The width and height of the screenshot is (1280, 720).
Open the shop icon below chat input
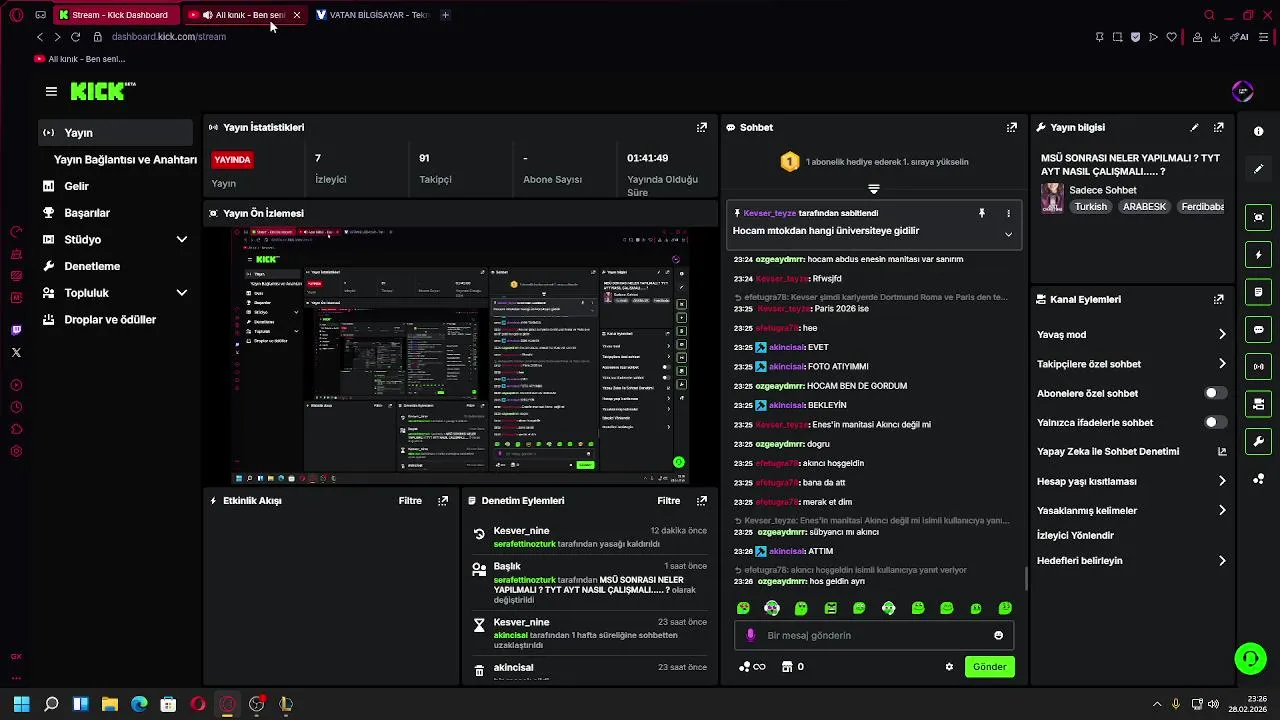click(787, 667)
